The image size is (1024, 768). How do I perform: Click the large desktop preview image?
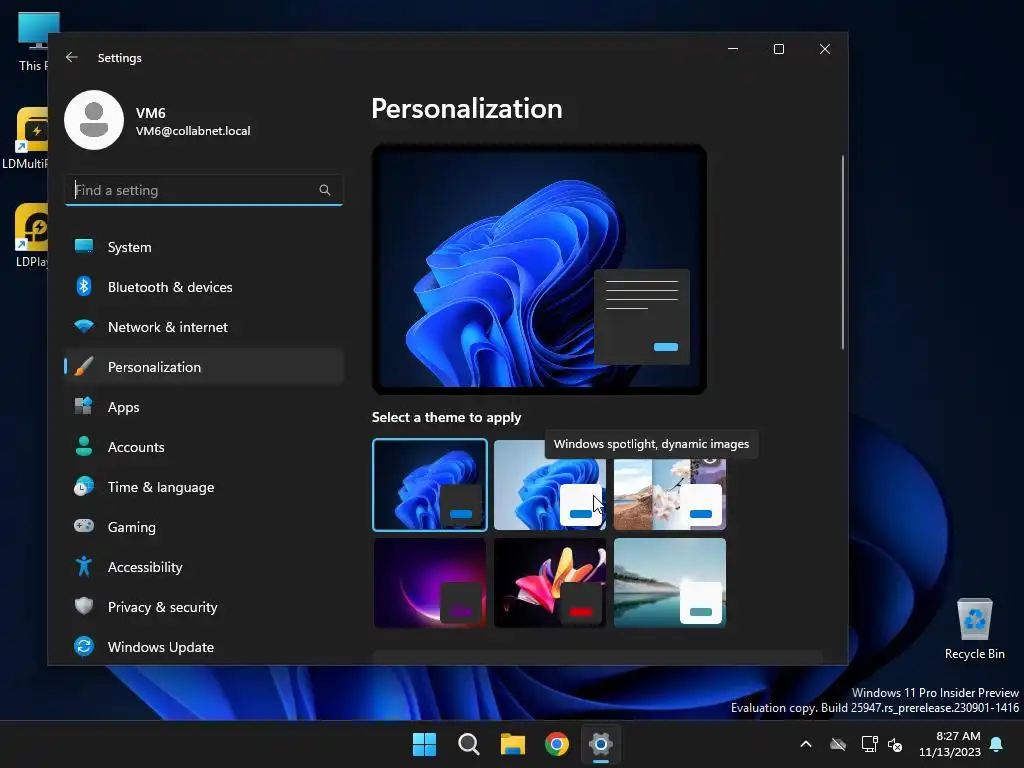[x=539, y=269]
